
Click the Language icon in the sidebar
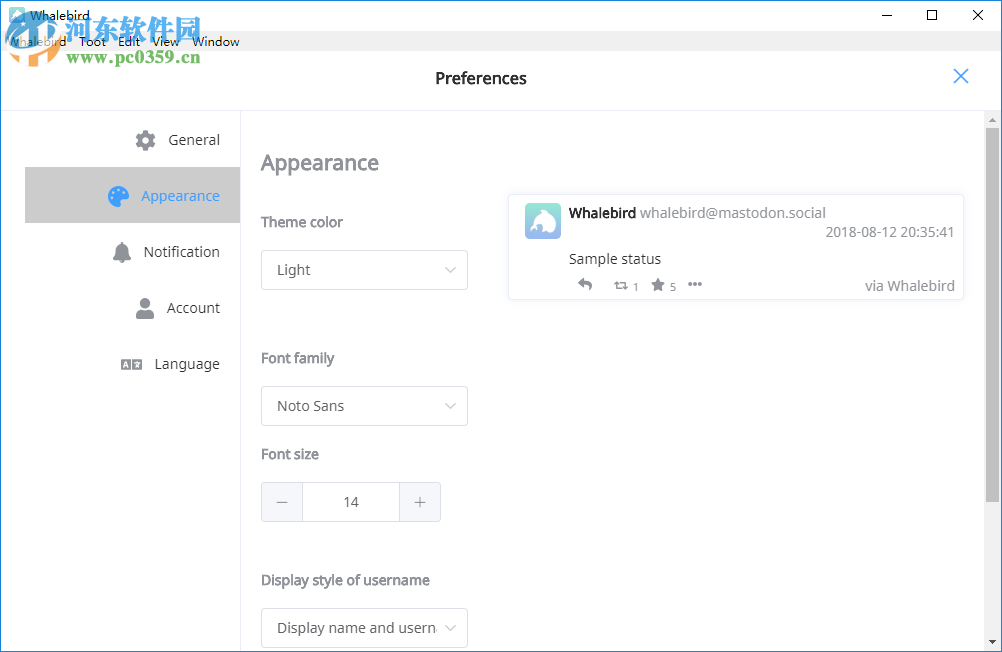[x=130, y=364]
